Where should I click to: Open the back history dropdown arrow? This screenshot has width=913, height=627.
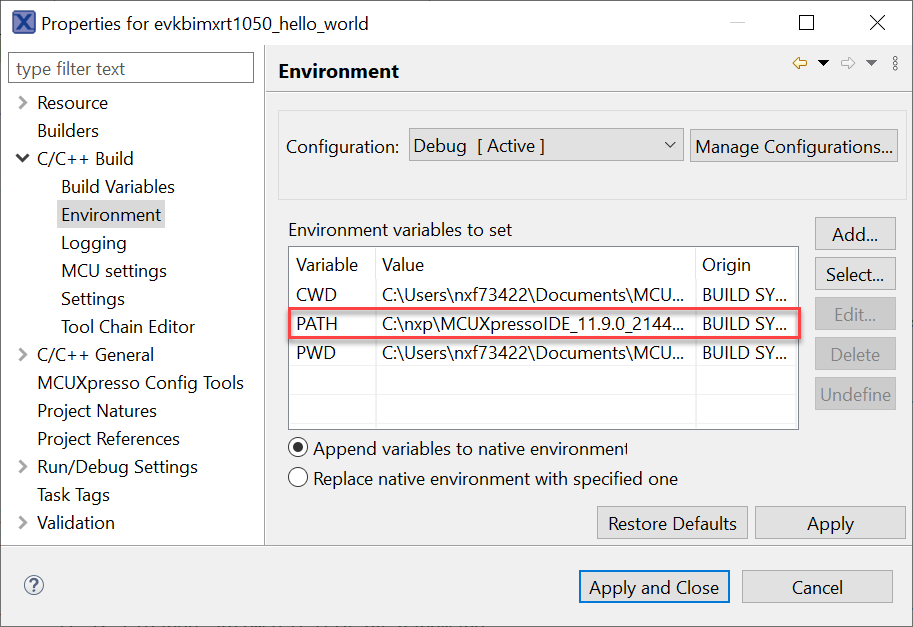[x=824, y=63]
